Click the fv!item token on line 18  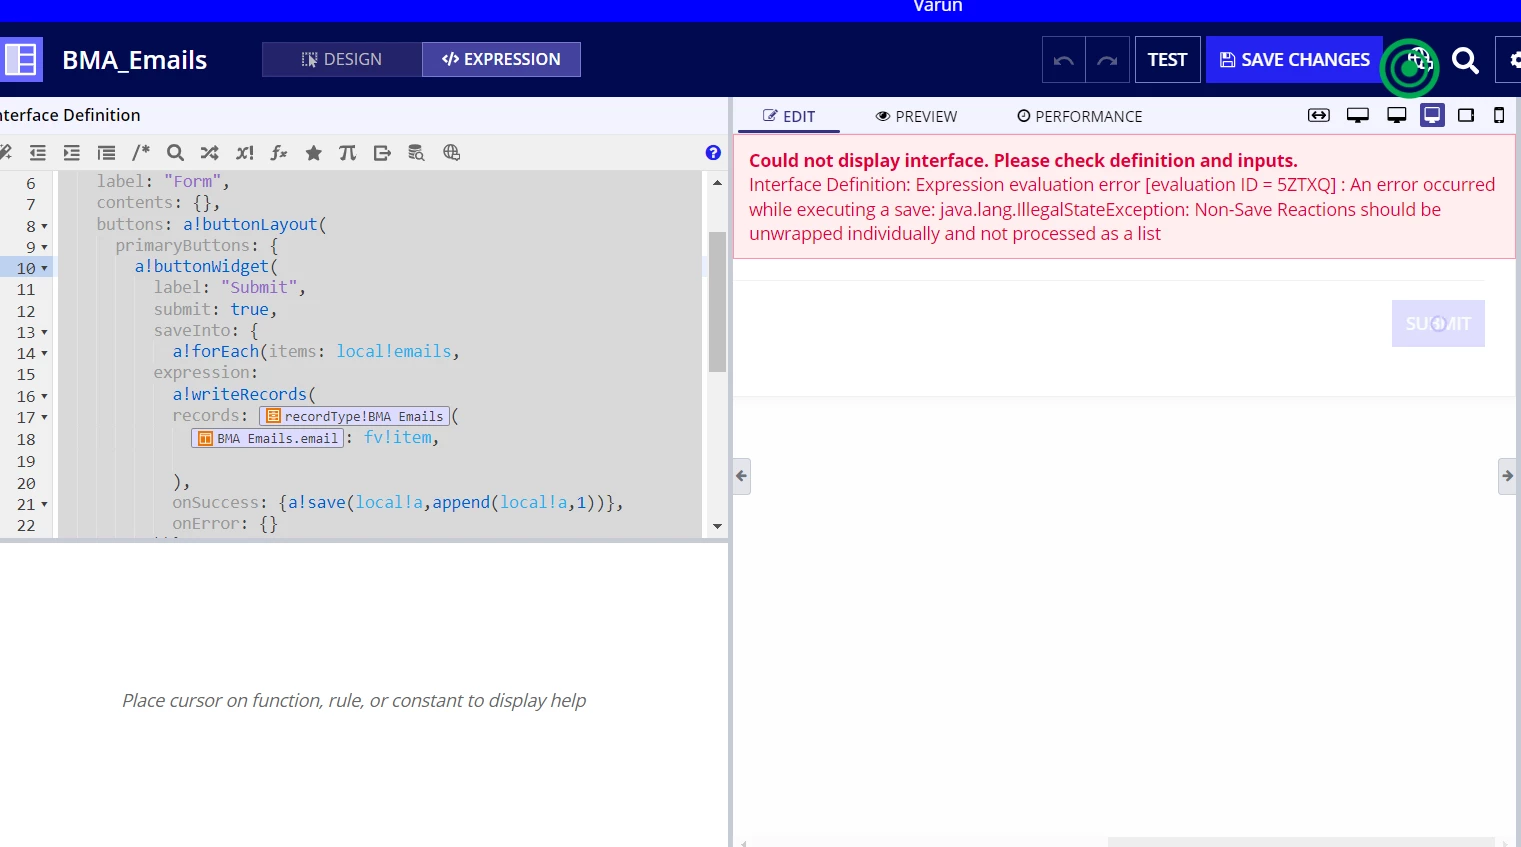[398, 437]
